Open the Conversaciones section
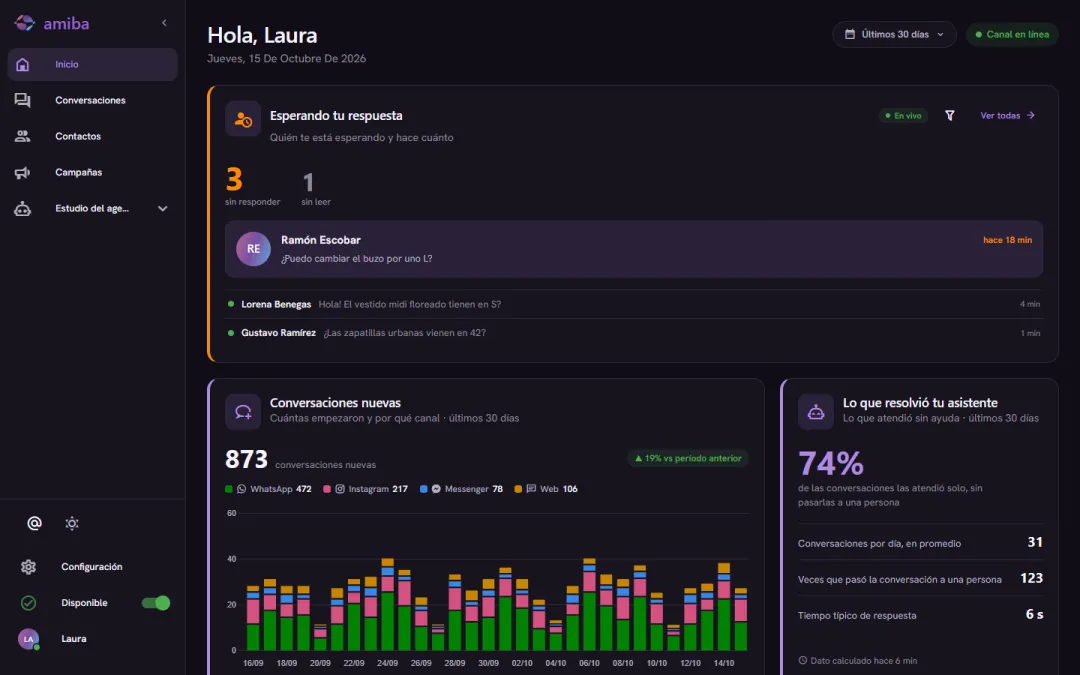The width and height of the screenshot is (1080, 675). click(x=92, y=100)
